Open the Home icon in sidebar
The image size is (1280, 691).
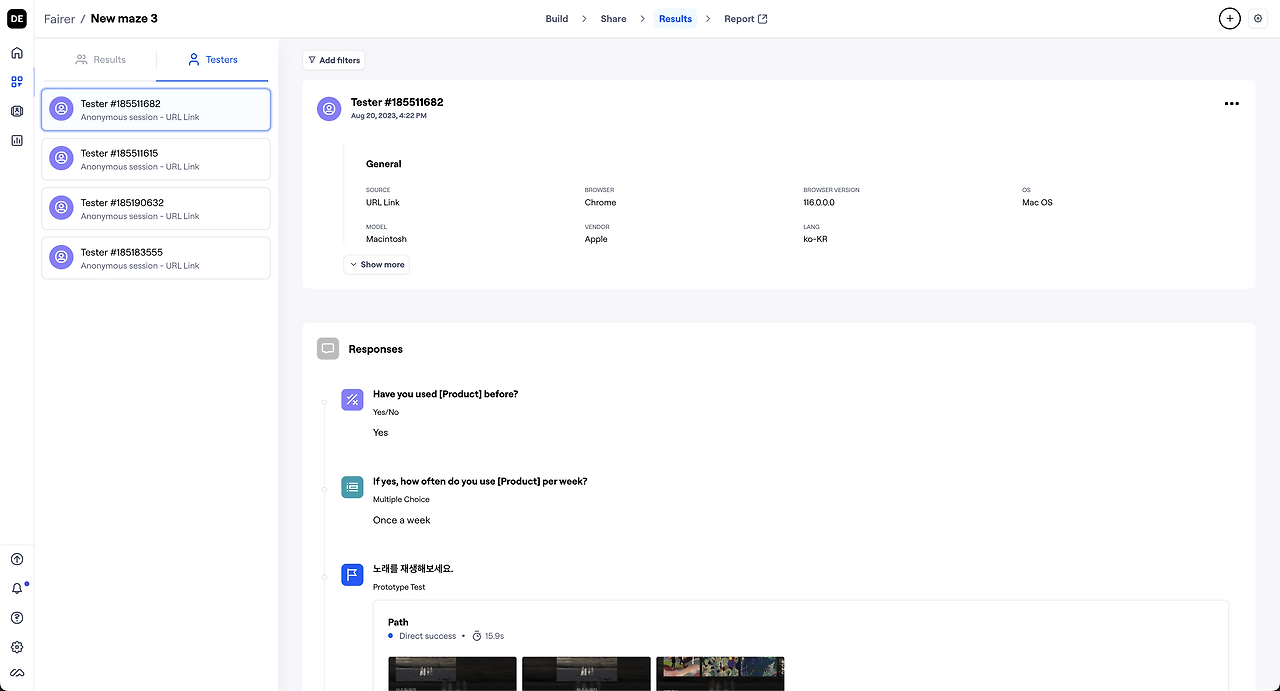coord(17,53)
